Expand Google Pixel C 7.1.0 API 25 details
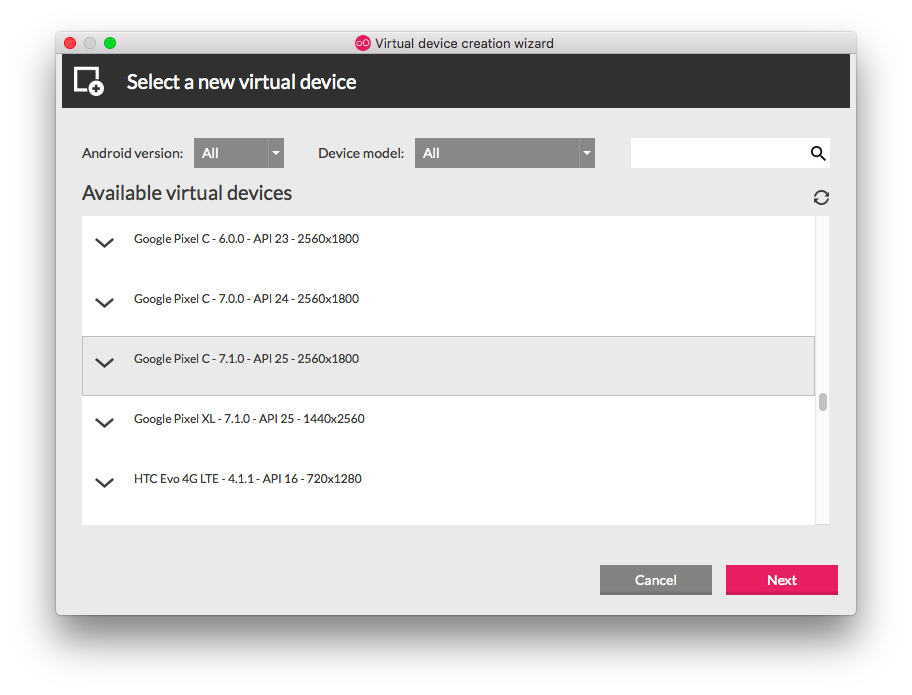 coord(104,362)
